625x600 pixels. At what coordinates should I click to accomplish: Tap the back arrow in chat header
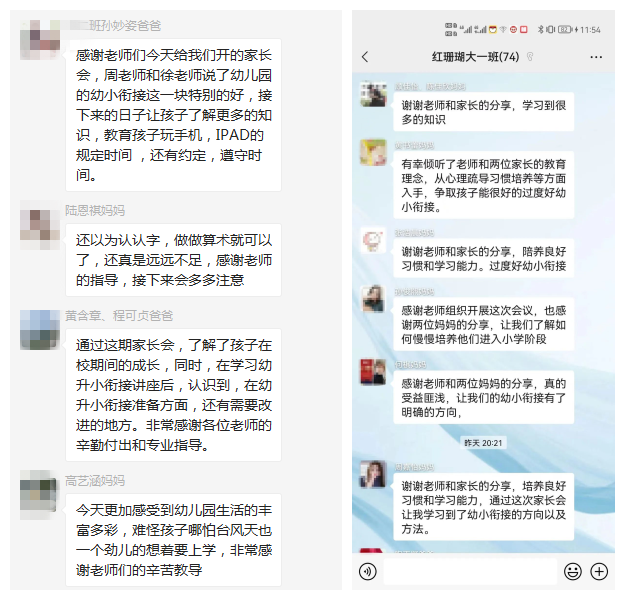tap(365, 57)
